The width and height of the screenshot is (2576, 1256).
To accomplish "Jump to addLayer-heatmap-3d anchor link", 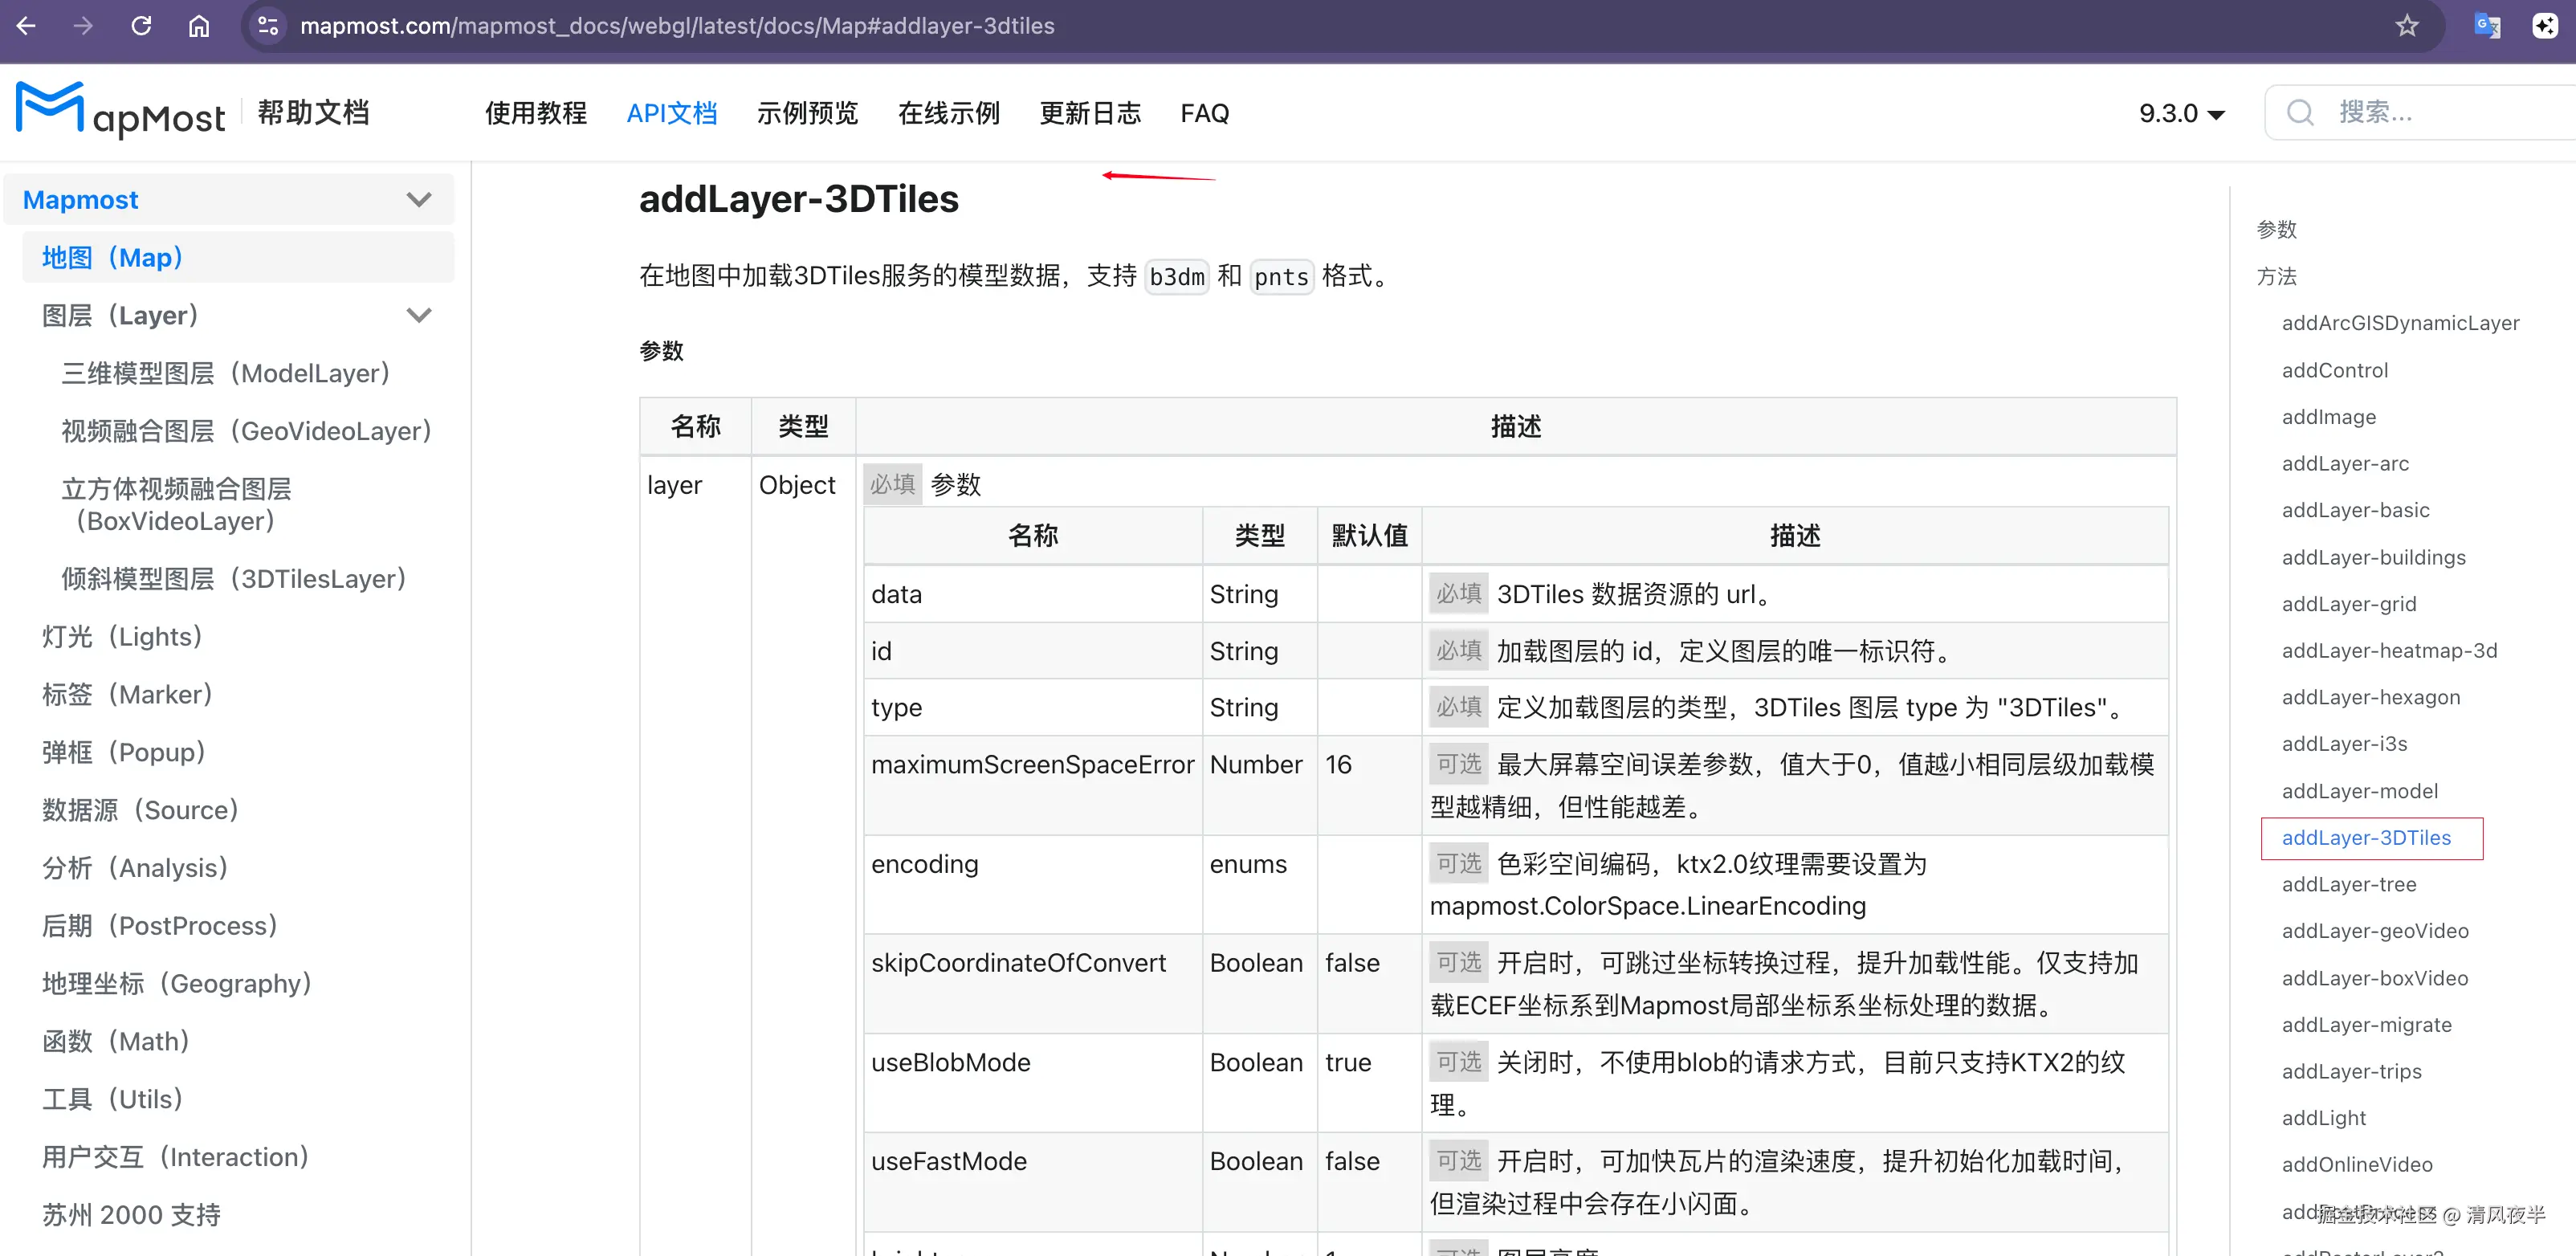I will (x=2388, y=651).
